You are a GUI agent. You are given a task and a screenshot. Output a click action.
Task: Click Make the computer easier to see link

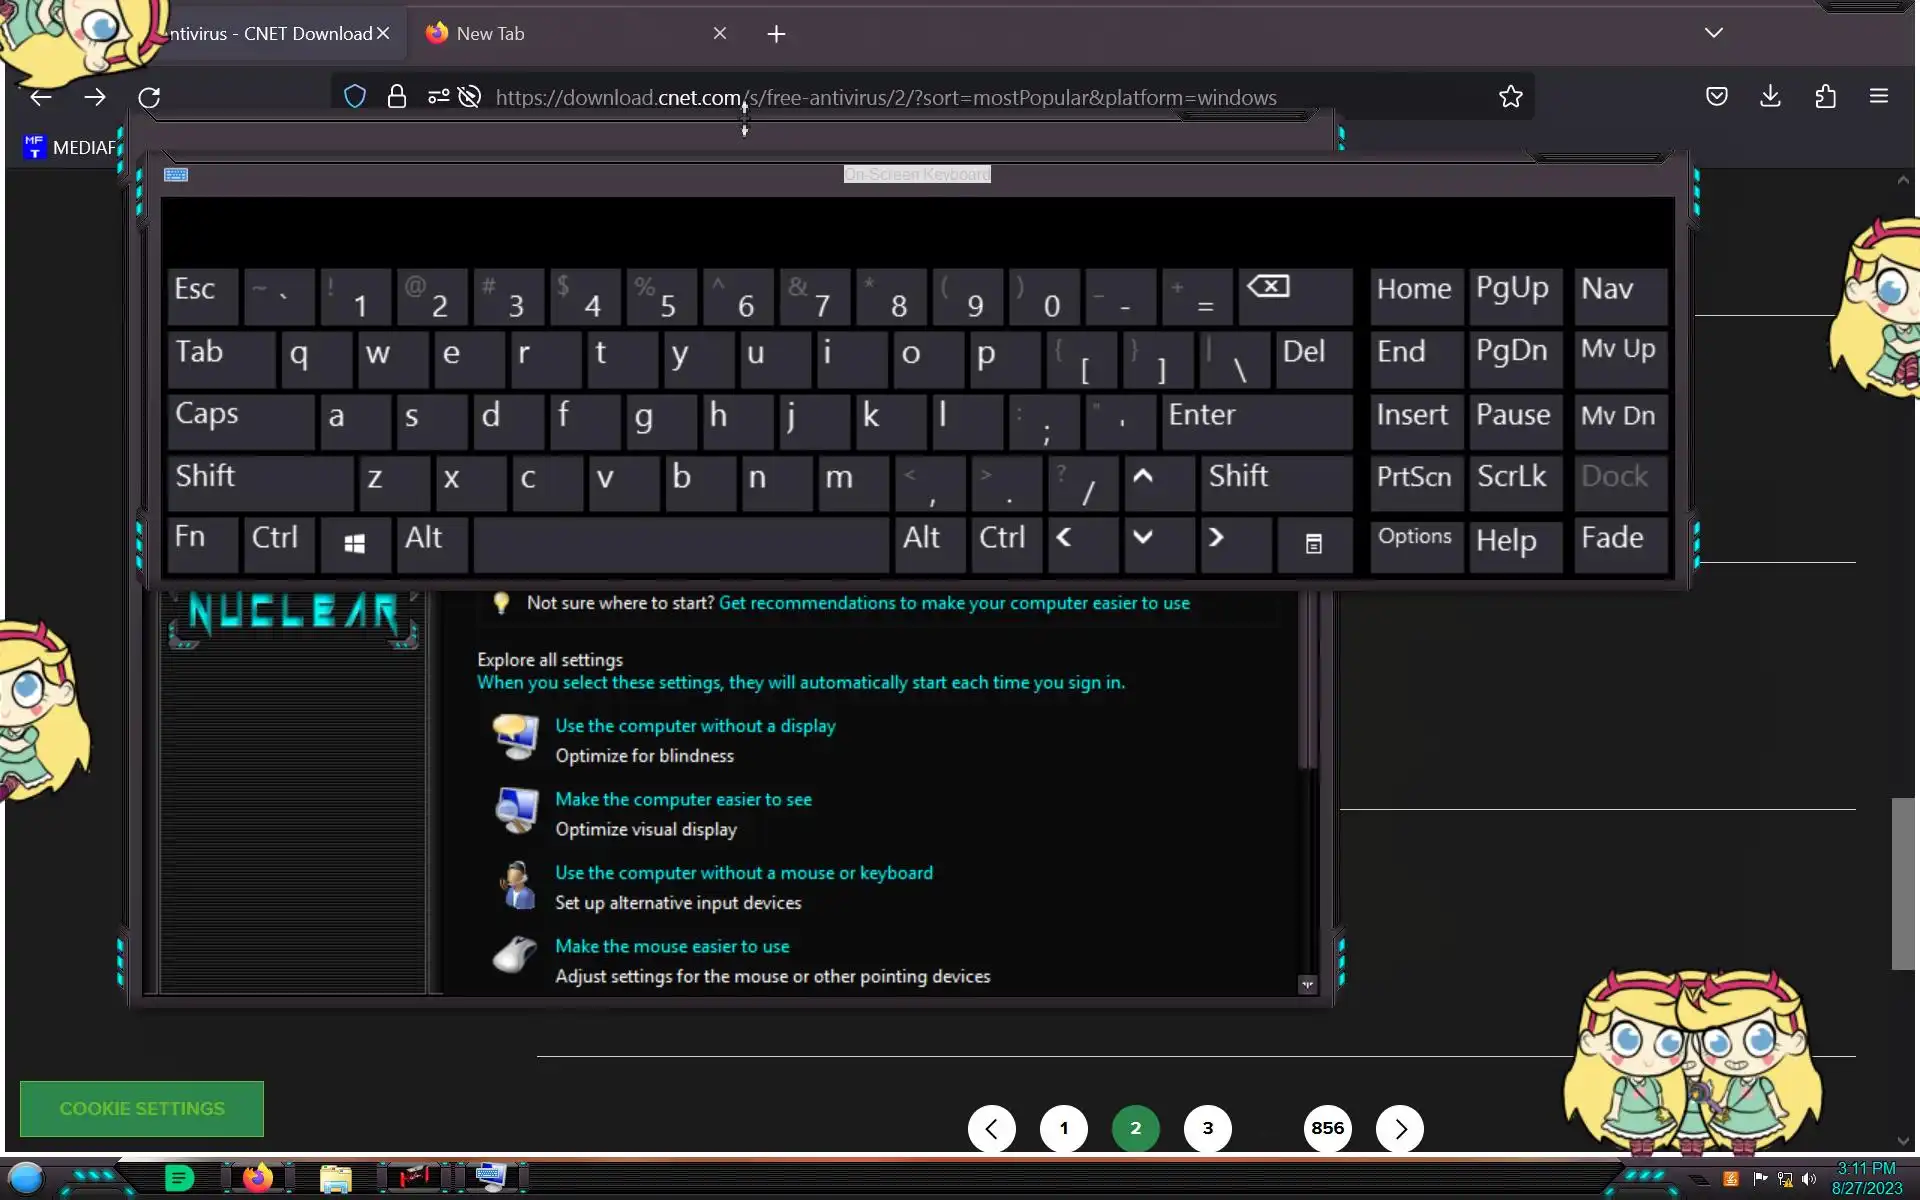tap(683, 799)
